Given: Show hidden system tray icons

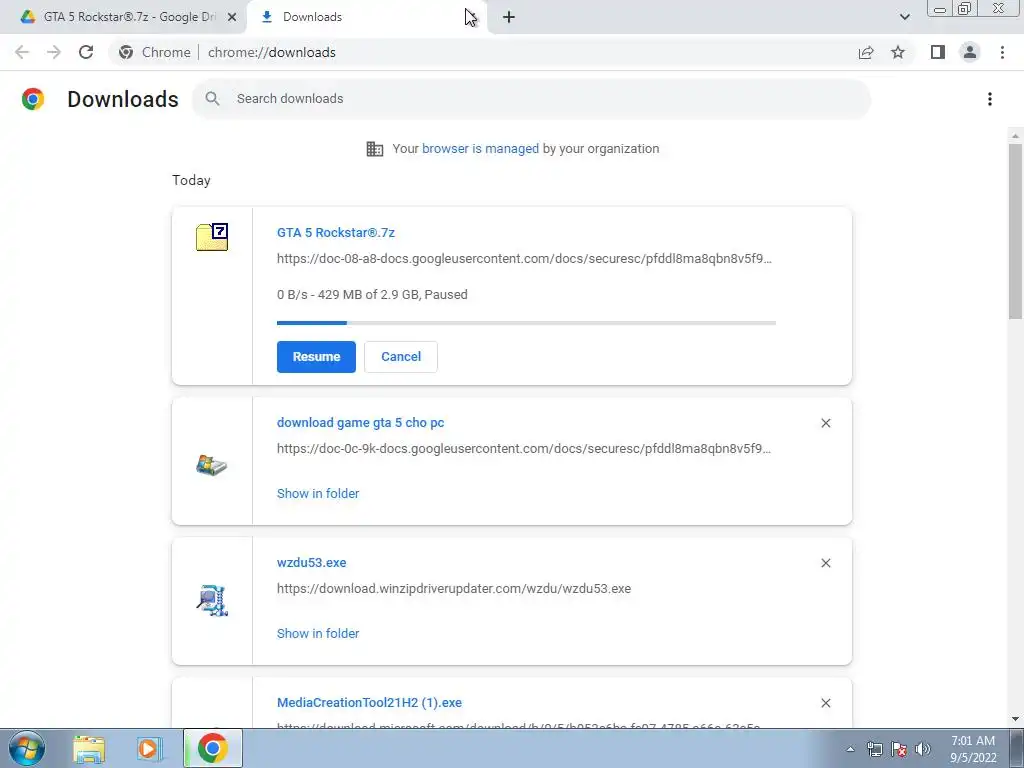Looking at the screenshot, I should pos(850,749).
